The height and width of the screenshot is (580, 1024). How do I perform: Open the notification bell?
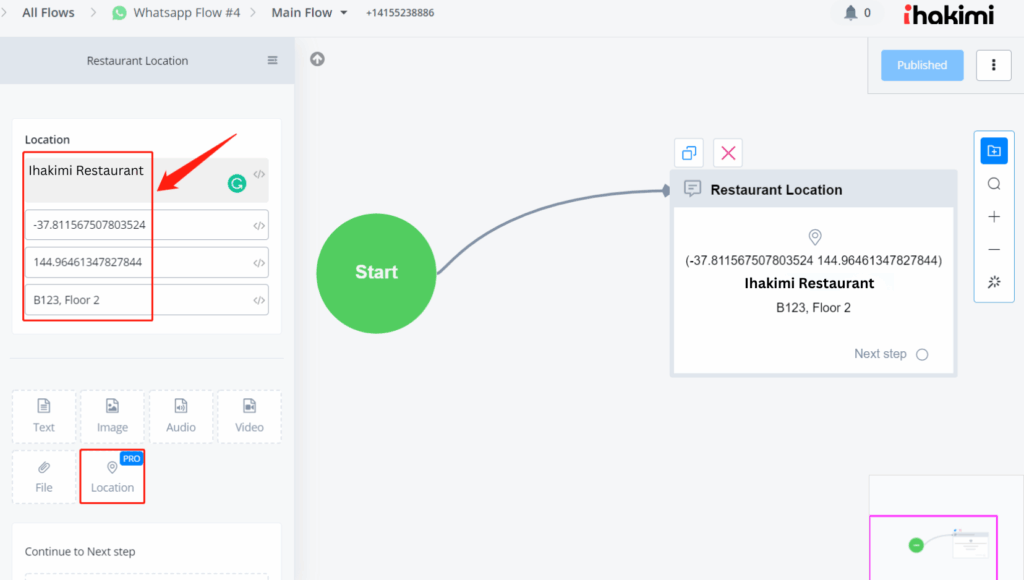pyautogui.click(x=851, y=13)
